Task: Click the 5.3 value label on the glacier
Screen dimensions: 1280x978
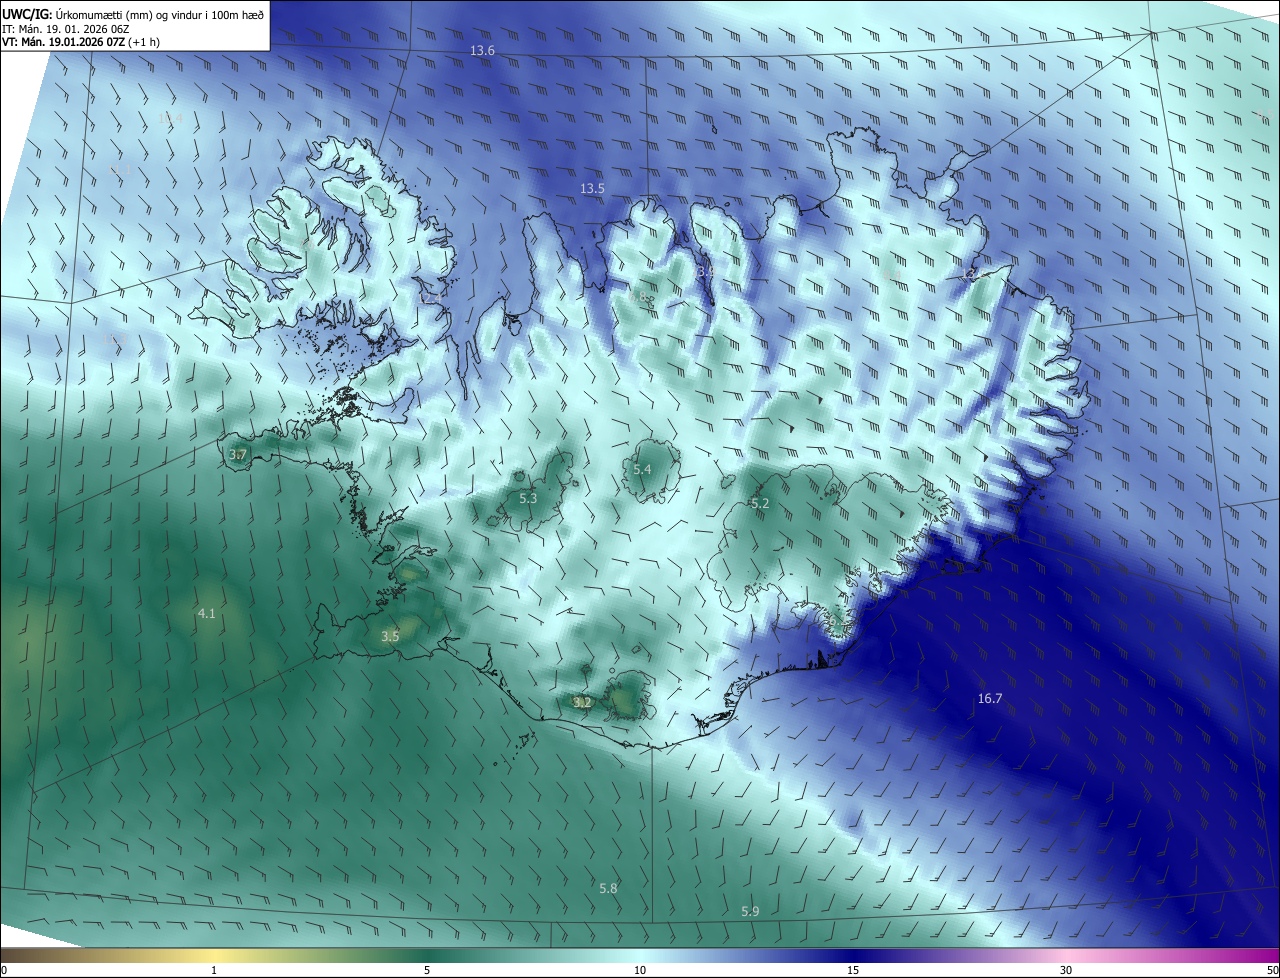Action: [528, 498]
